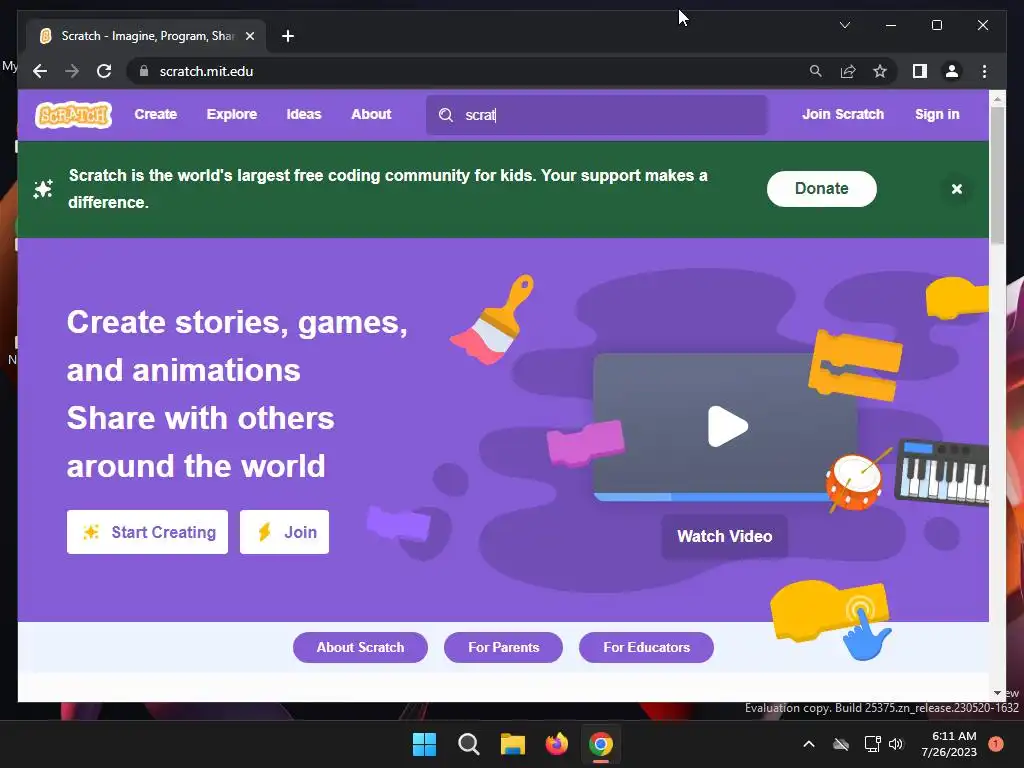Click the Start Creating button
This screenshot has height=768, width=1024.
click(x=148, y=532)
